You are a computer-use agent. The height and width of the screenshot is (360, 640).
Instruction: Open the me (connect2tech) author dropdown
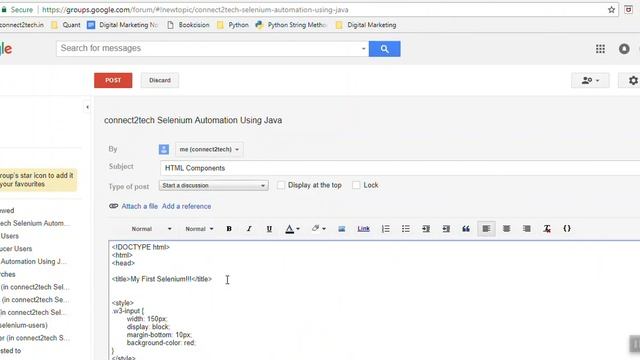tap(209, 149)
